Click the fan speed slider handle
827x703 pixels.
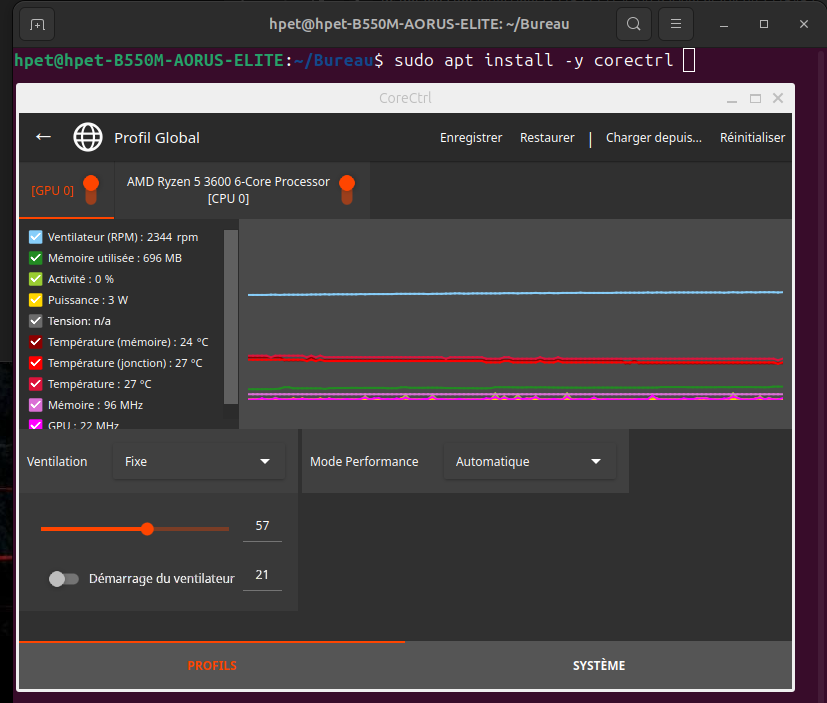148,529
